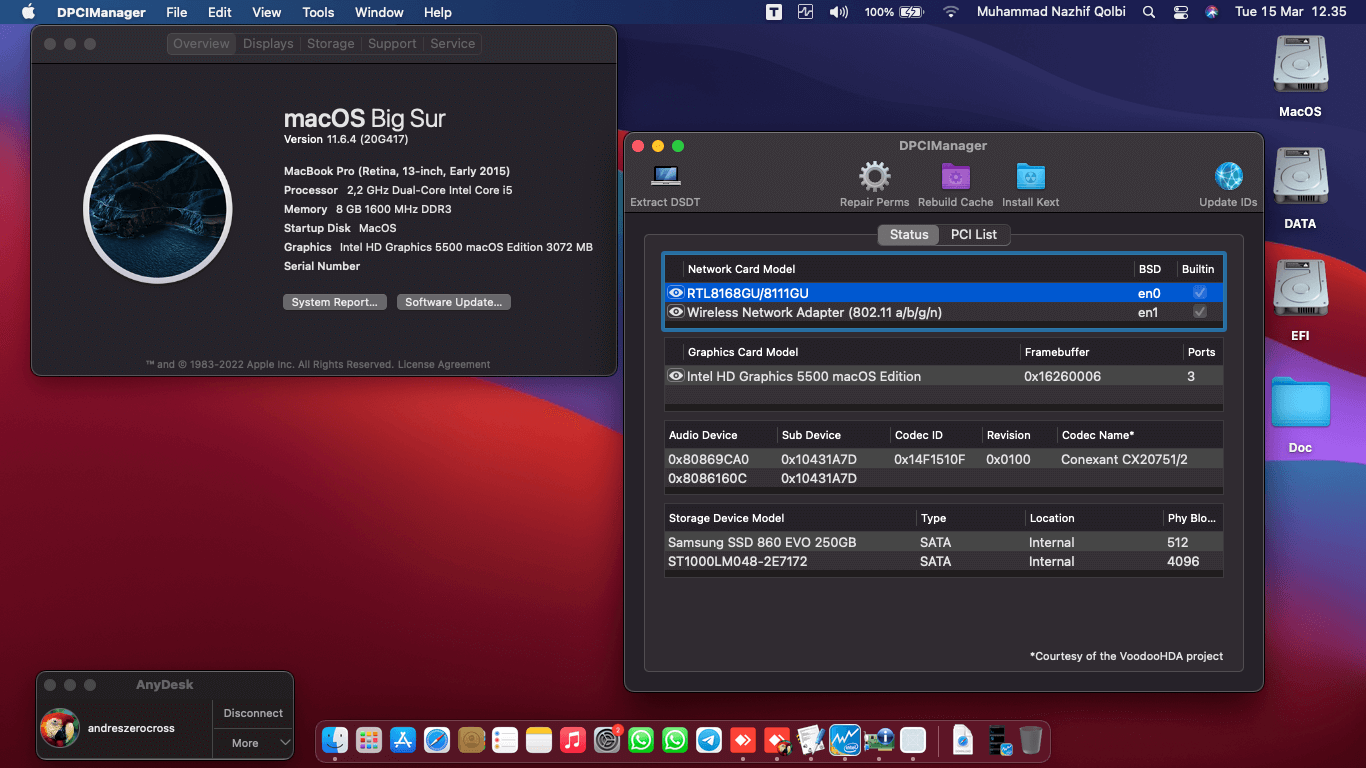The width and height of the screenshot is (1366, 768).
Task: Toggle the Builtin checkbox for en0
Action: pos(1200,292)
